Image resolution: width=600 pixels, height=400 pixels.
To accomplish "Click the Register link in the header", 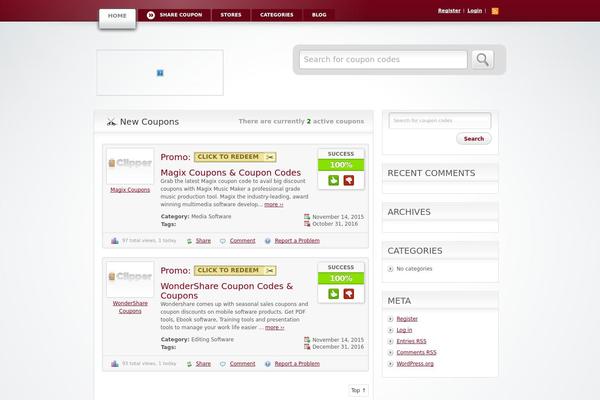I will coord(449,11).
